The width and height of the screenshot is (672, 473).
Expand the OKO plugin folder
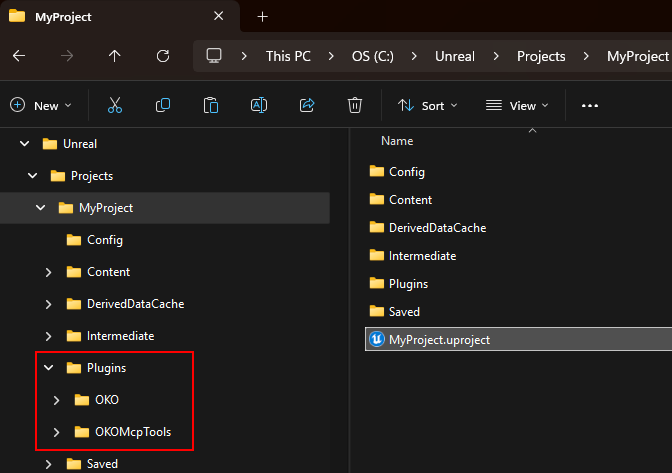point(57,400)
